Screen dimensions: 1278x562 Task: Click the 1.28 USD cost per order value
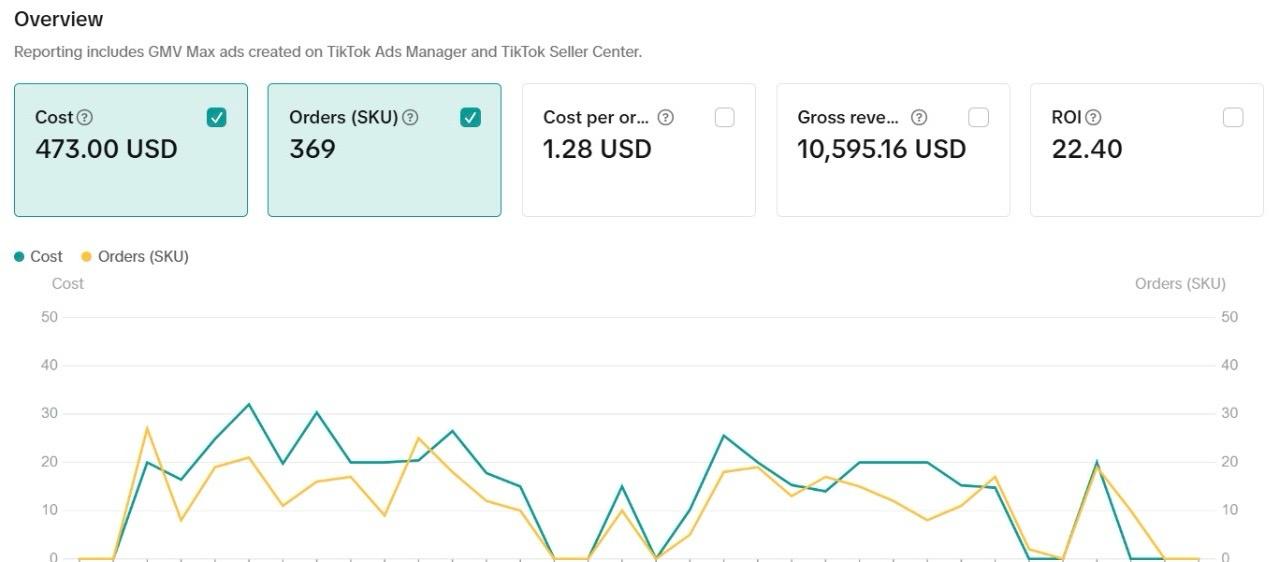tap(597, 149)
